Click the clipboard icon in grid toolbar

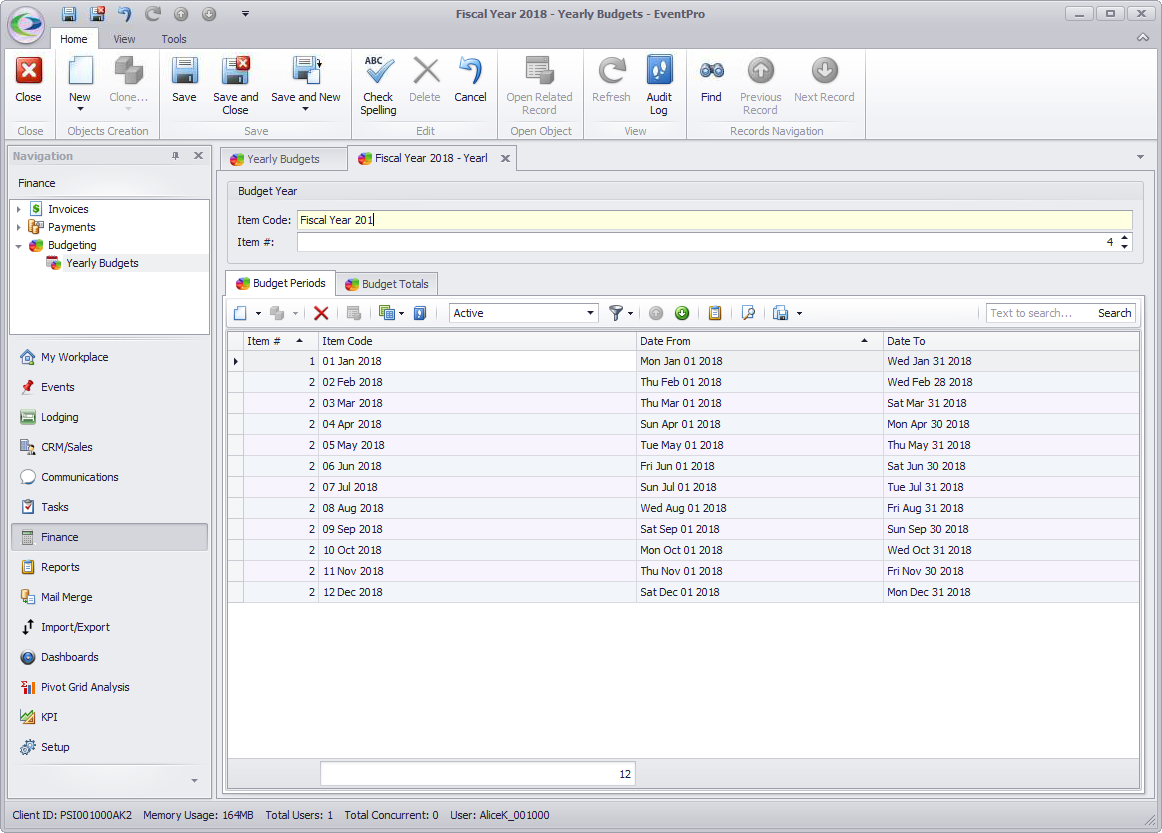[x=714, y=313]
